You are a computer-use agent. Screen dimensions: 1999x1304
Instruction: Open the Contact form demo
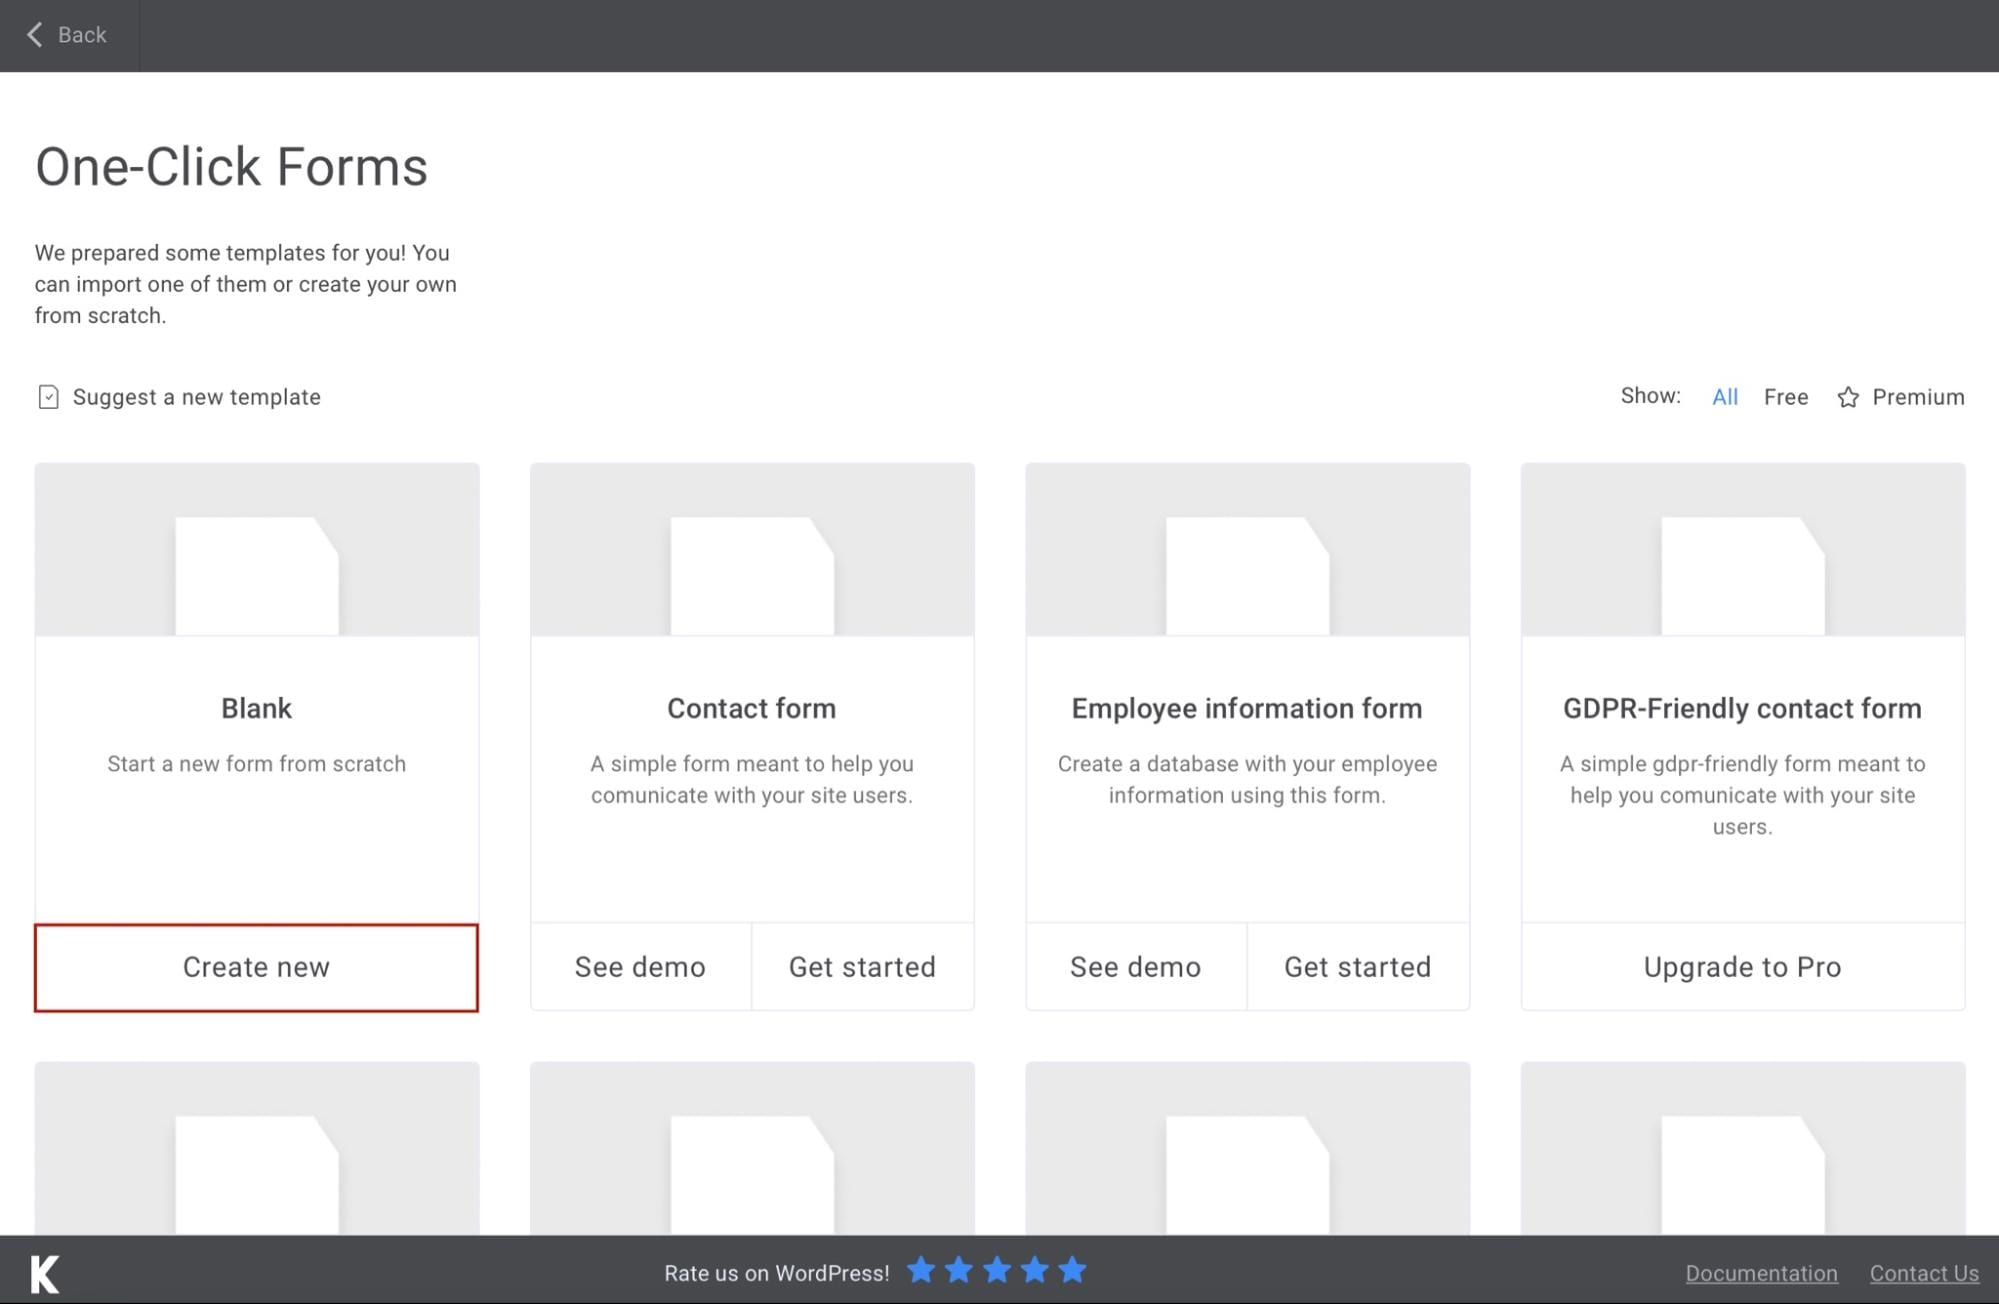tap(640, 966)
